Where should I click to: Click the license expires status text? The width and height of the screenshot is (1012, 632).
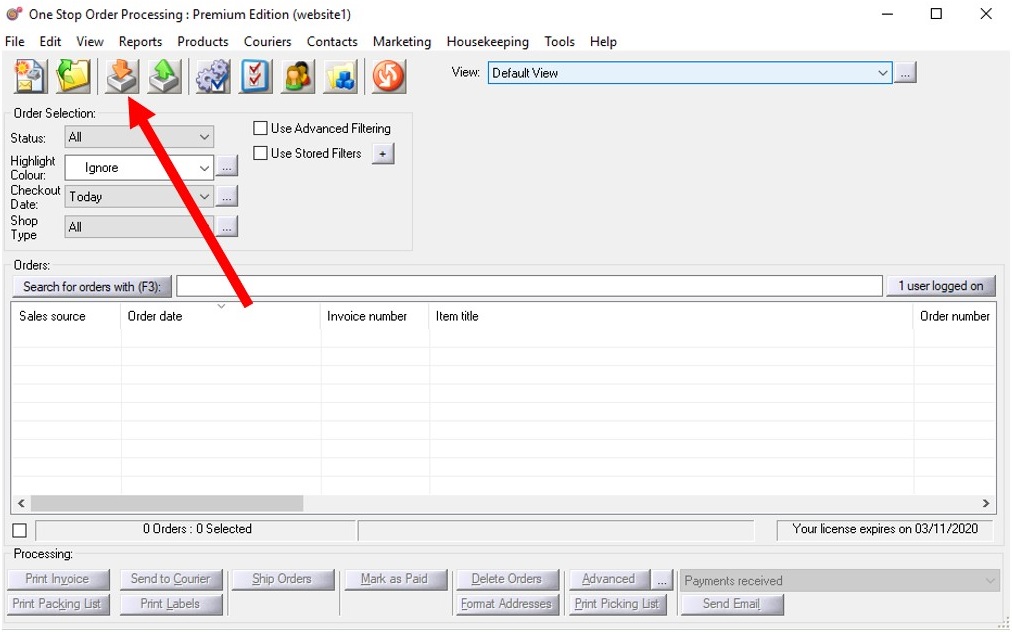click(x=885, y=529)
